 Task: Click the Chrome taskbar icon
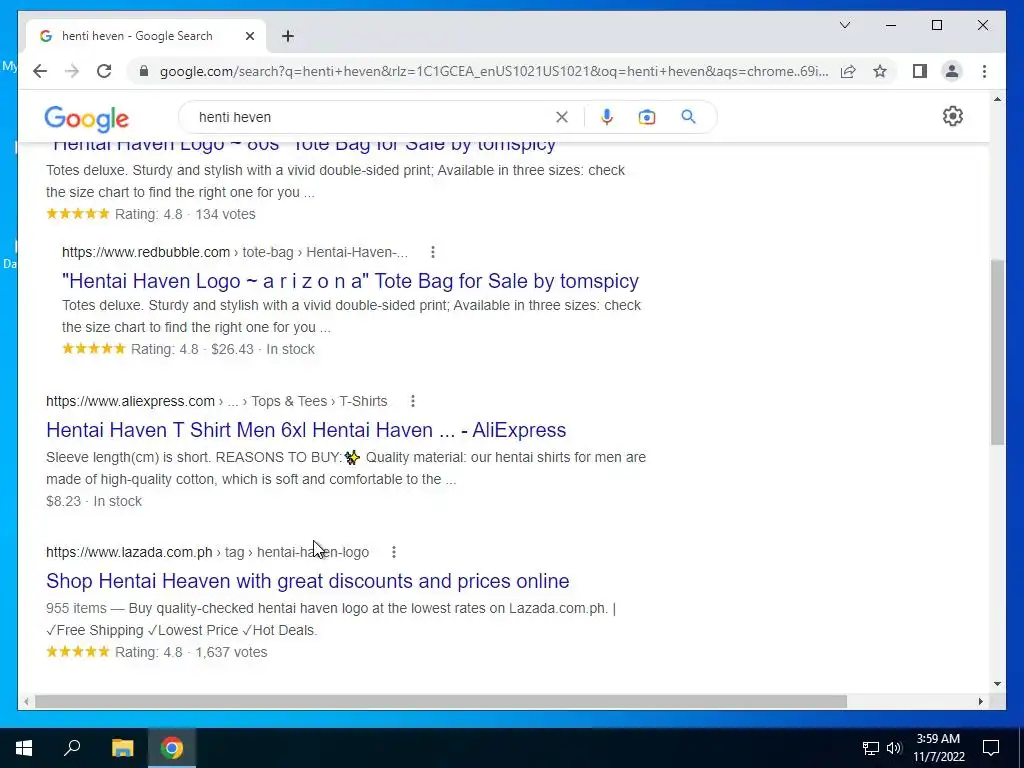point(172,748)
